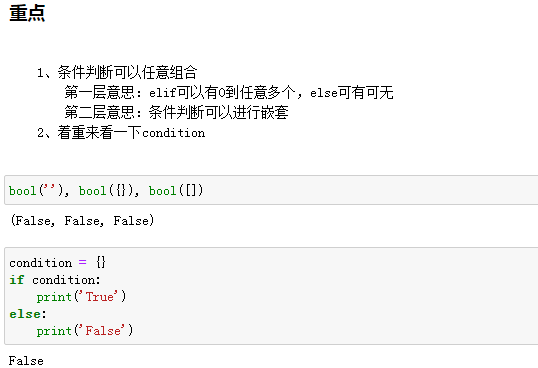Select the (False, False, False) output text
Viewport: 538px width, 368px height.
82,221
